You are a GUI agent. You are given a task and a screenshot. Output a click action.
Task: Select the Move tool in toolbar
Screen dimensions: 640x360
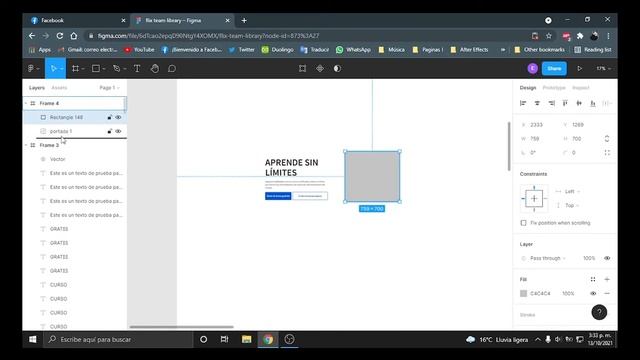(53, 69)
